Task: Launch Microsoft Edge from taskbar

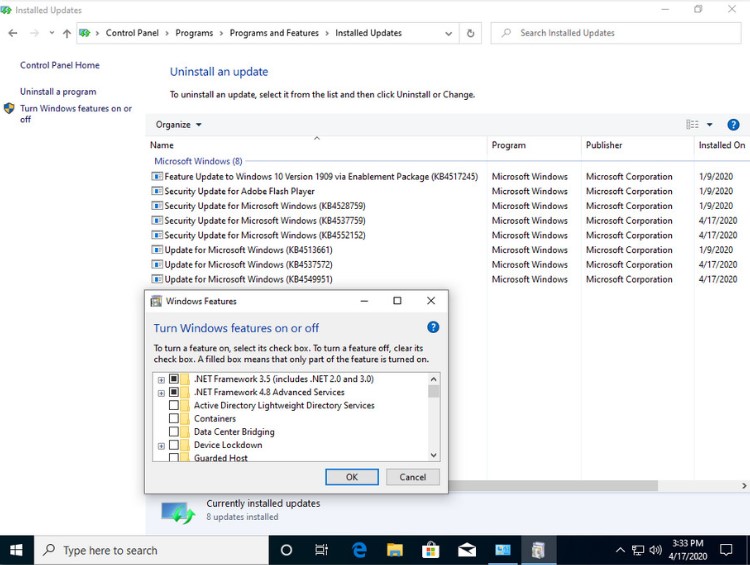Action: coord(359,550)
